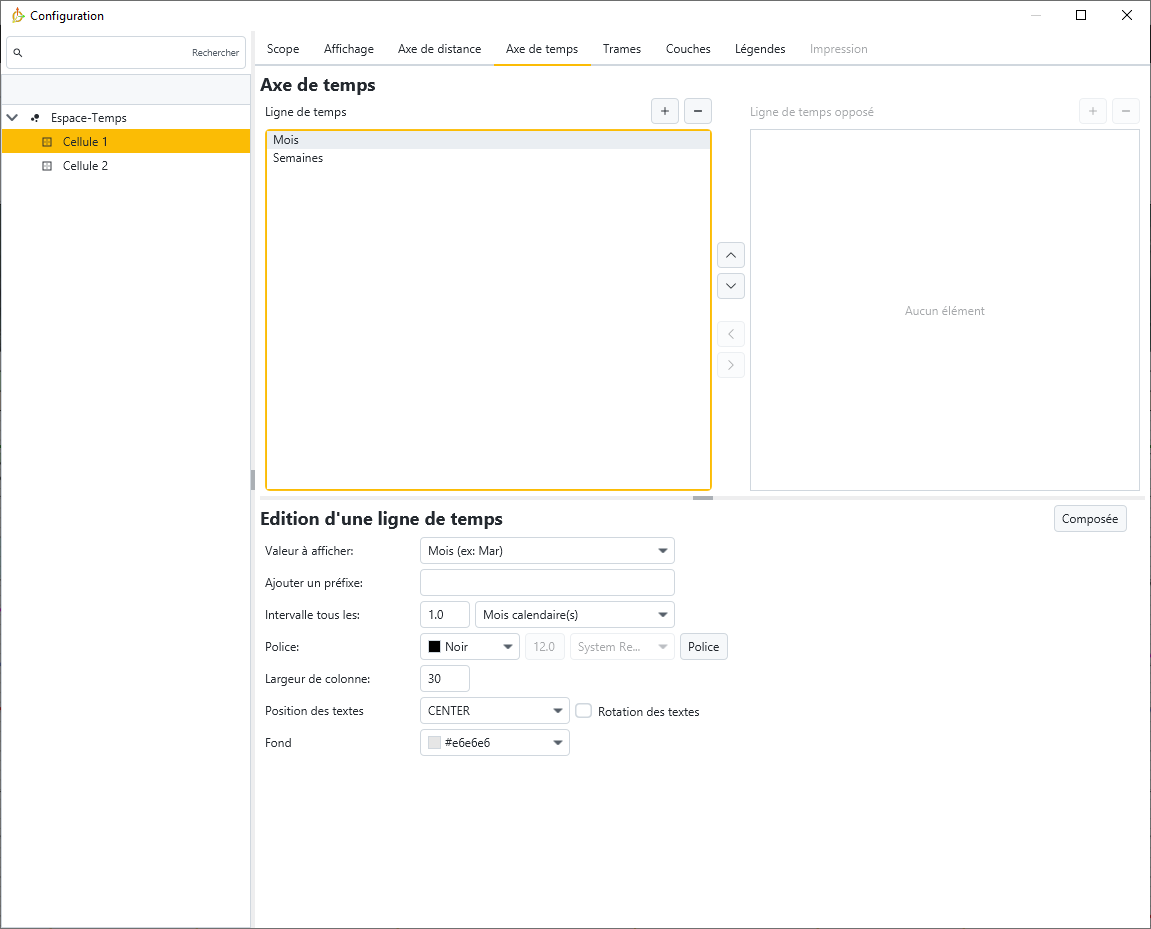This screenshot has width=1151, height=929.
Task: Click the plus button above Ligne de temps list
Action: (x=664, y=111)
